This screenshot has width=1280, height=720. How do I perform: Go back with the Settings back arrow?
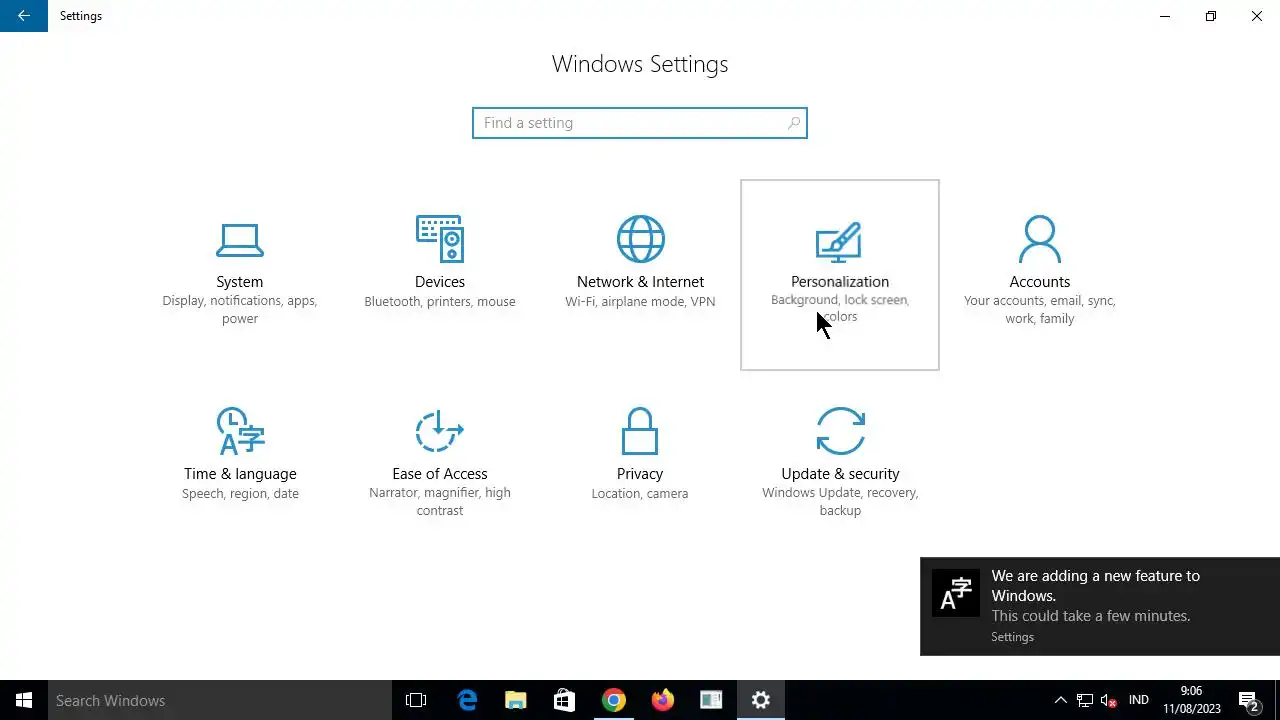[24, 16]
